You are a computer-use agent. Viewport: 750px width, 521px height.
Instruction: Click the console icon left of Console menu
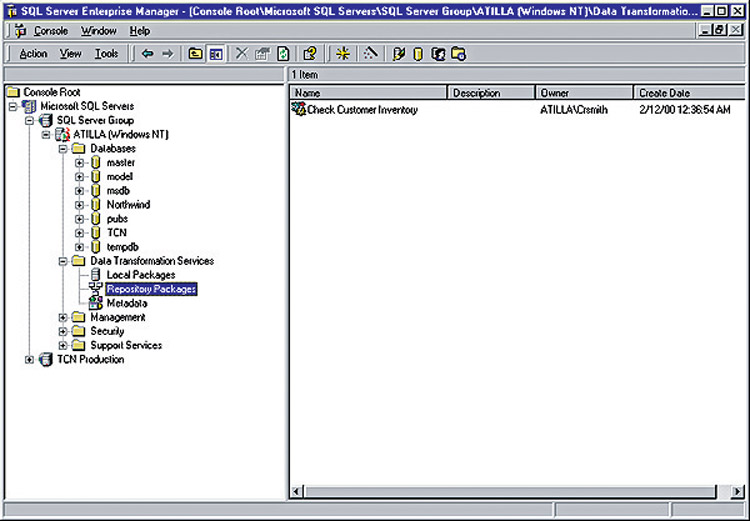point(21,31)
